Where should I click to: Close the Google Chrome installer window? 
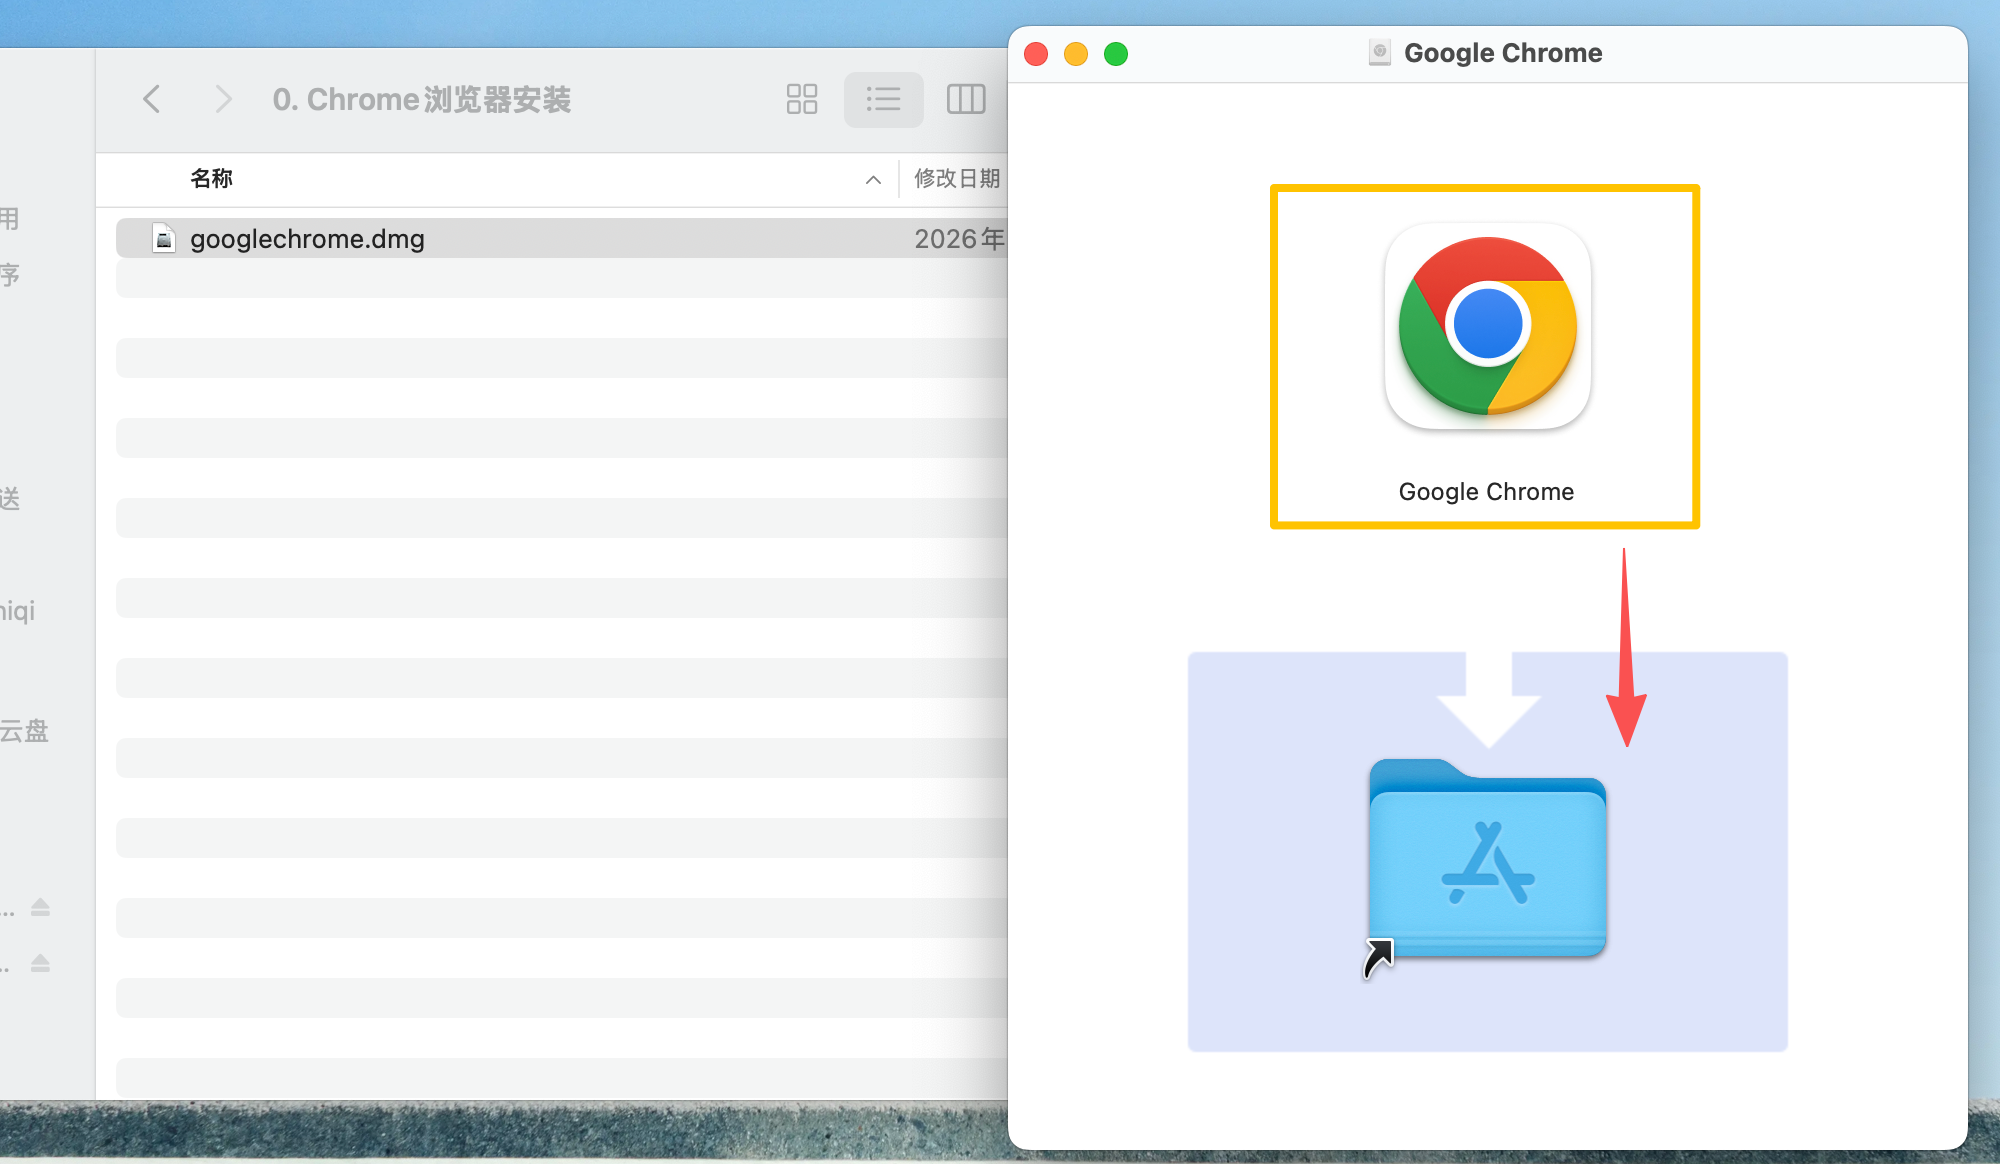(x=1036, y=54)
